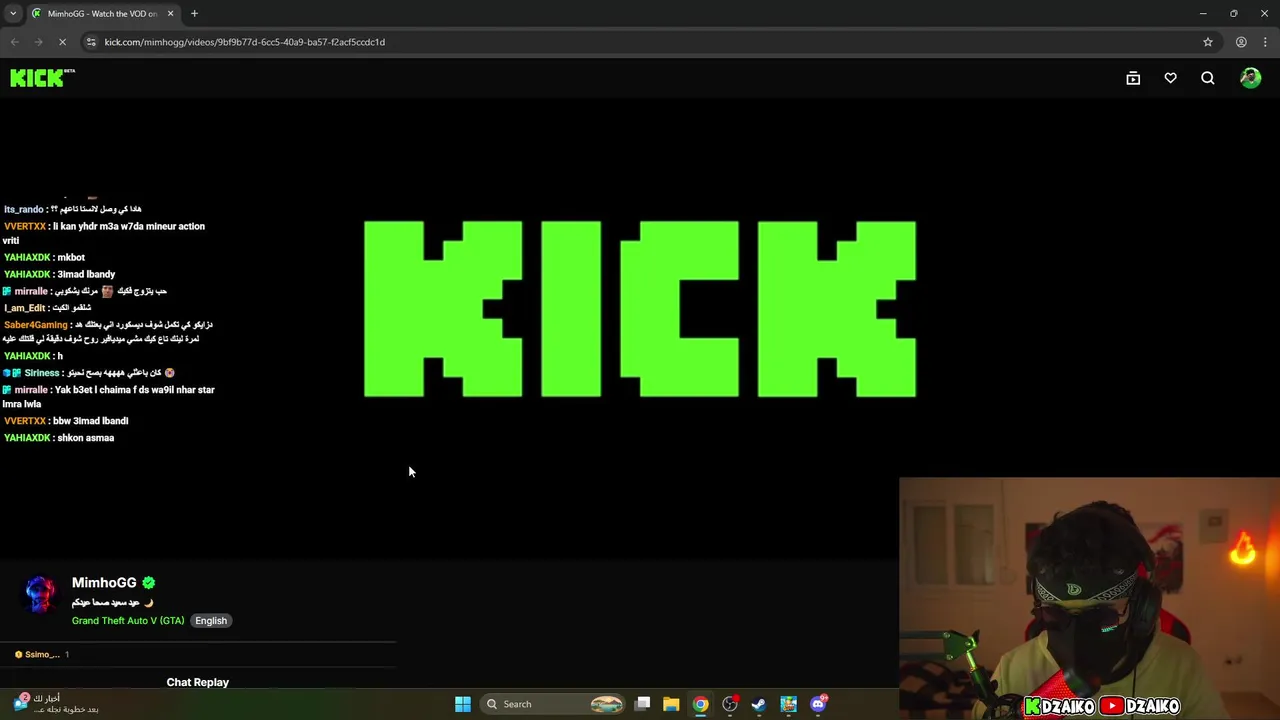Open Chrome three-dot menu
The width and height of the screenshot is (1280, 720).
[1266, 42]
